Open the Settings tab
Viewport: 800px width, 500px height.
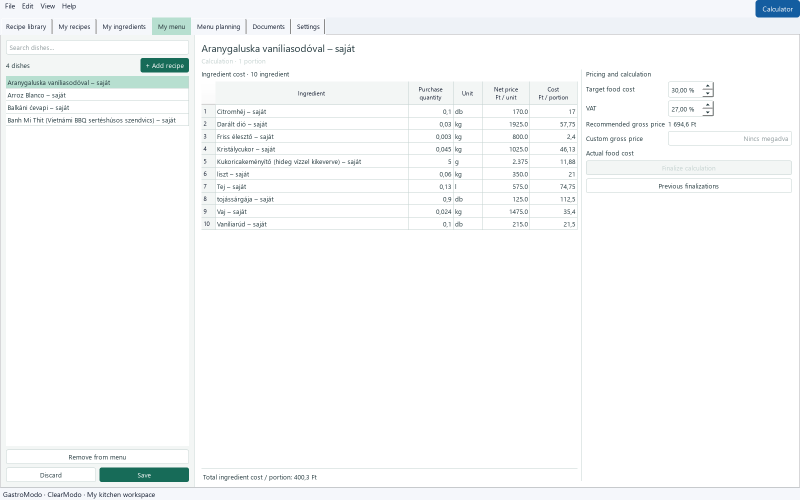pos(308,27)
